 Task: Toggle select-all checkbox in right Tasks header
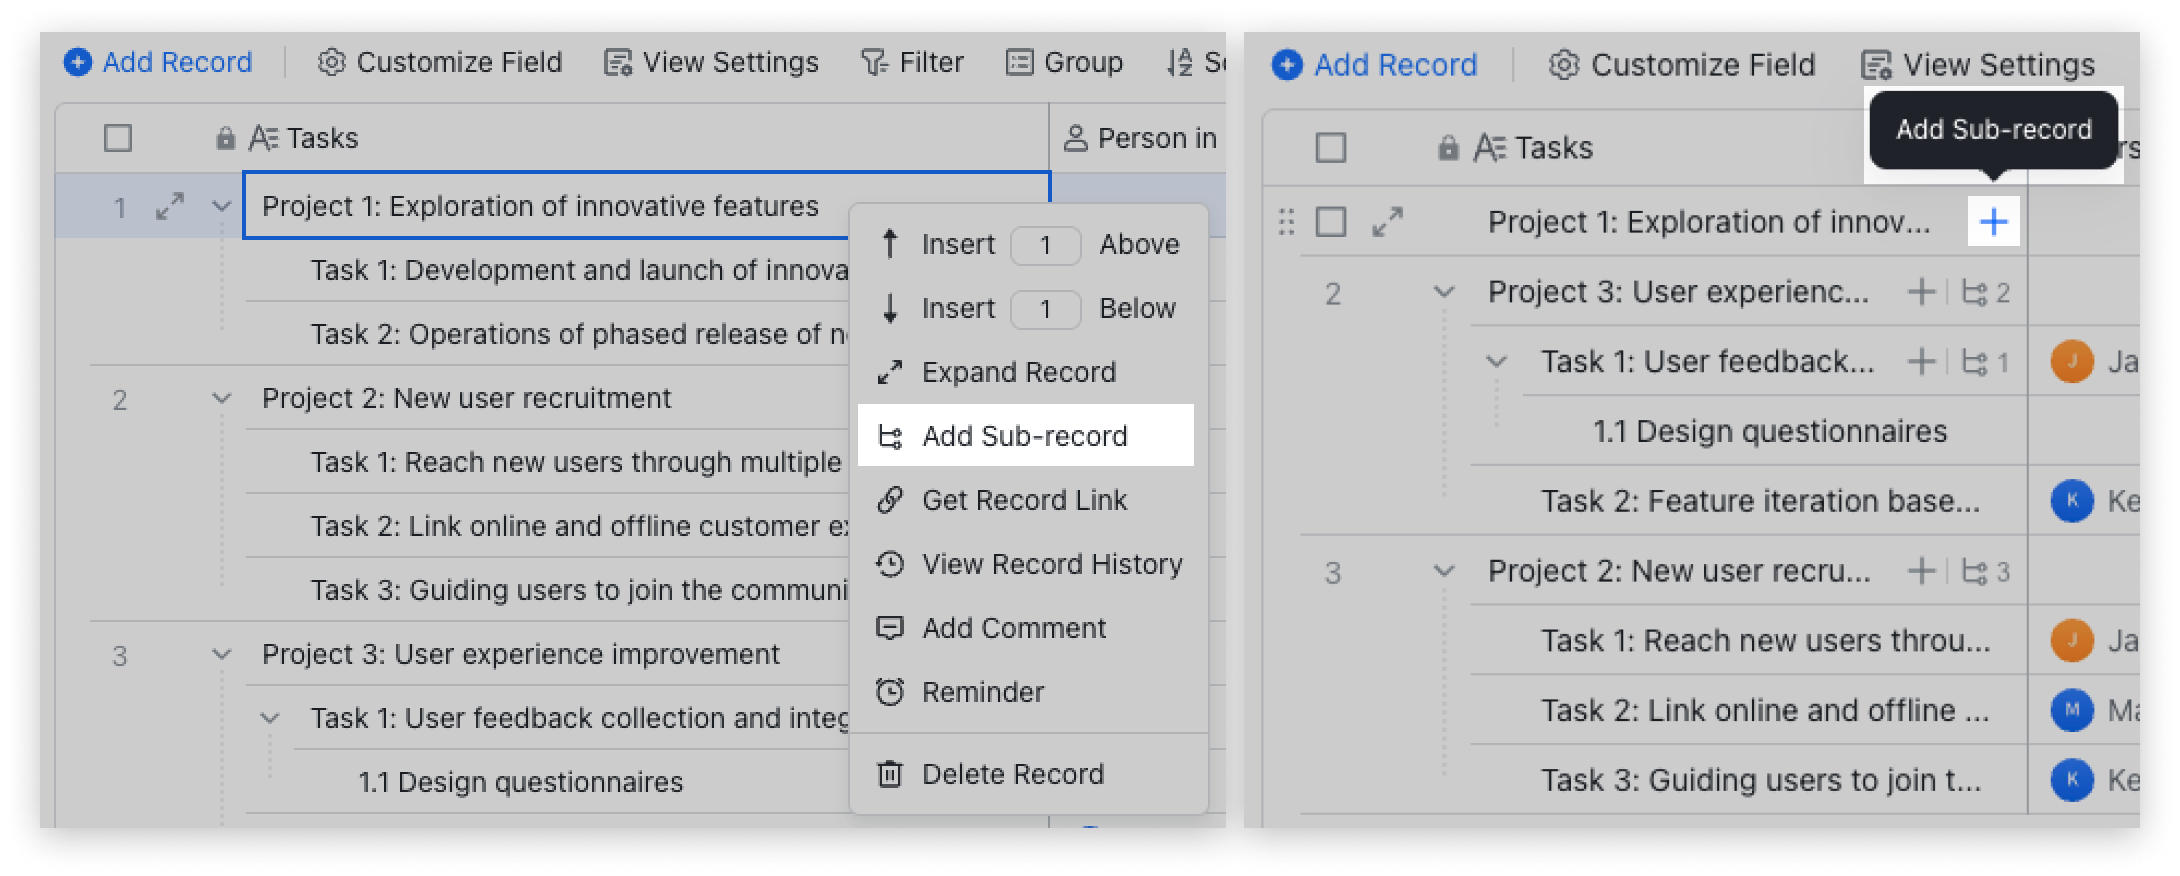tap(1330, 148)
